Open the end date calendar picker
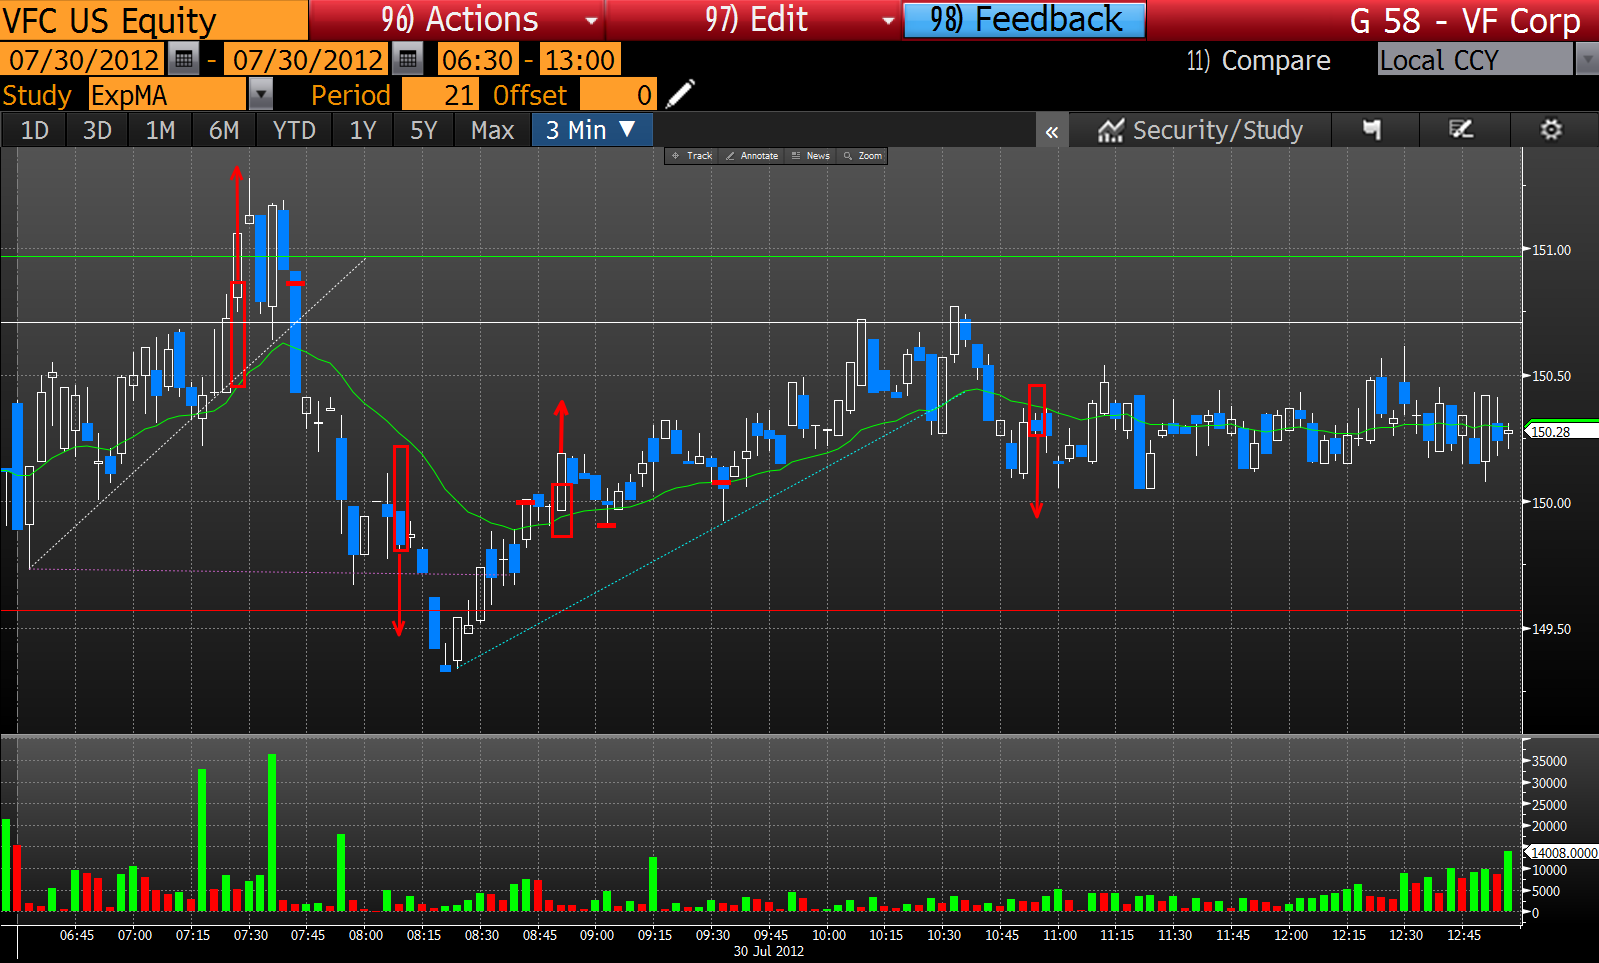Viewport: 1599px width, 963px height. [407, 60]
